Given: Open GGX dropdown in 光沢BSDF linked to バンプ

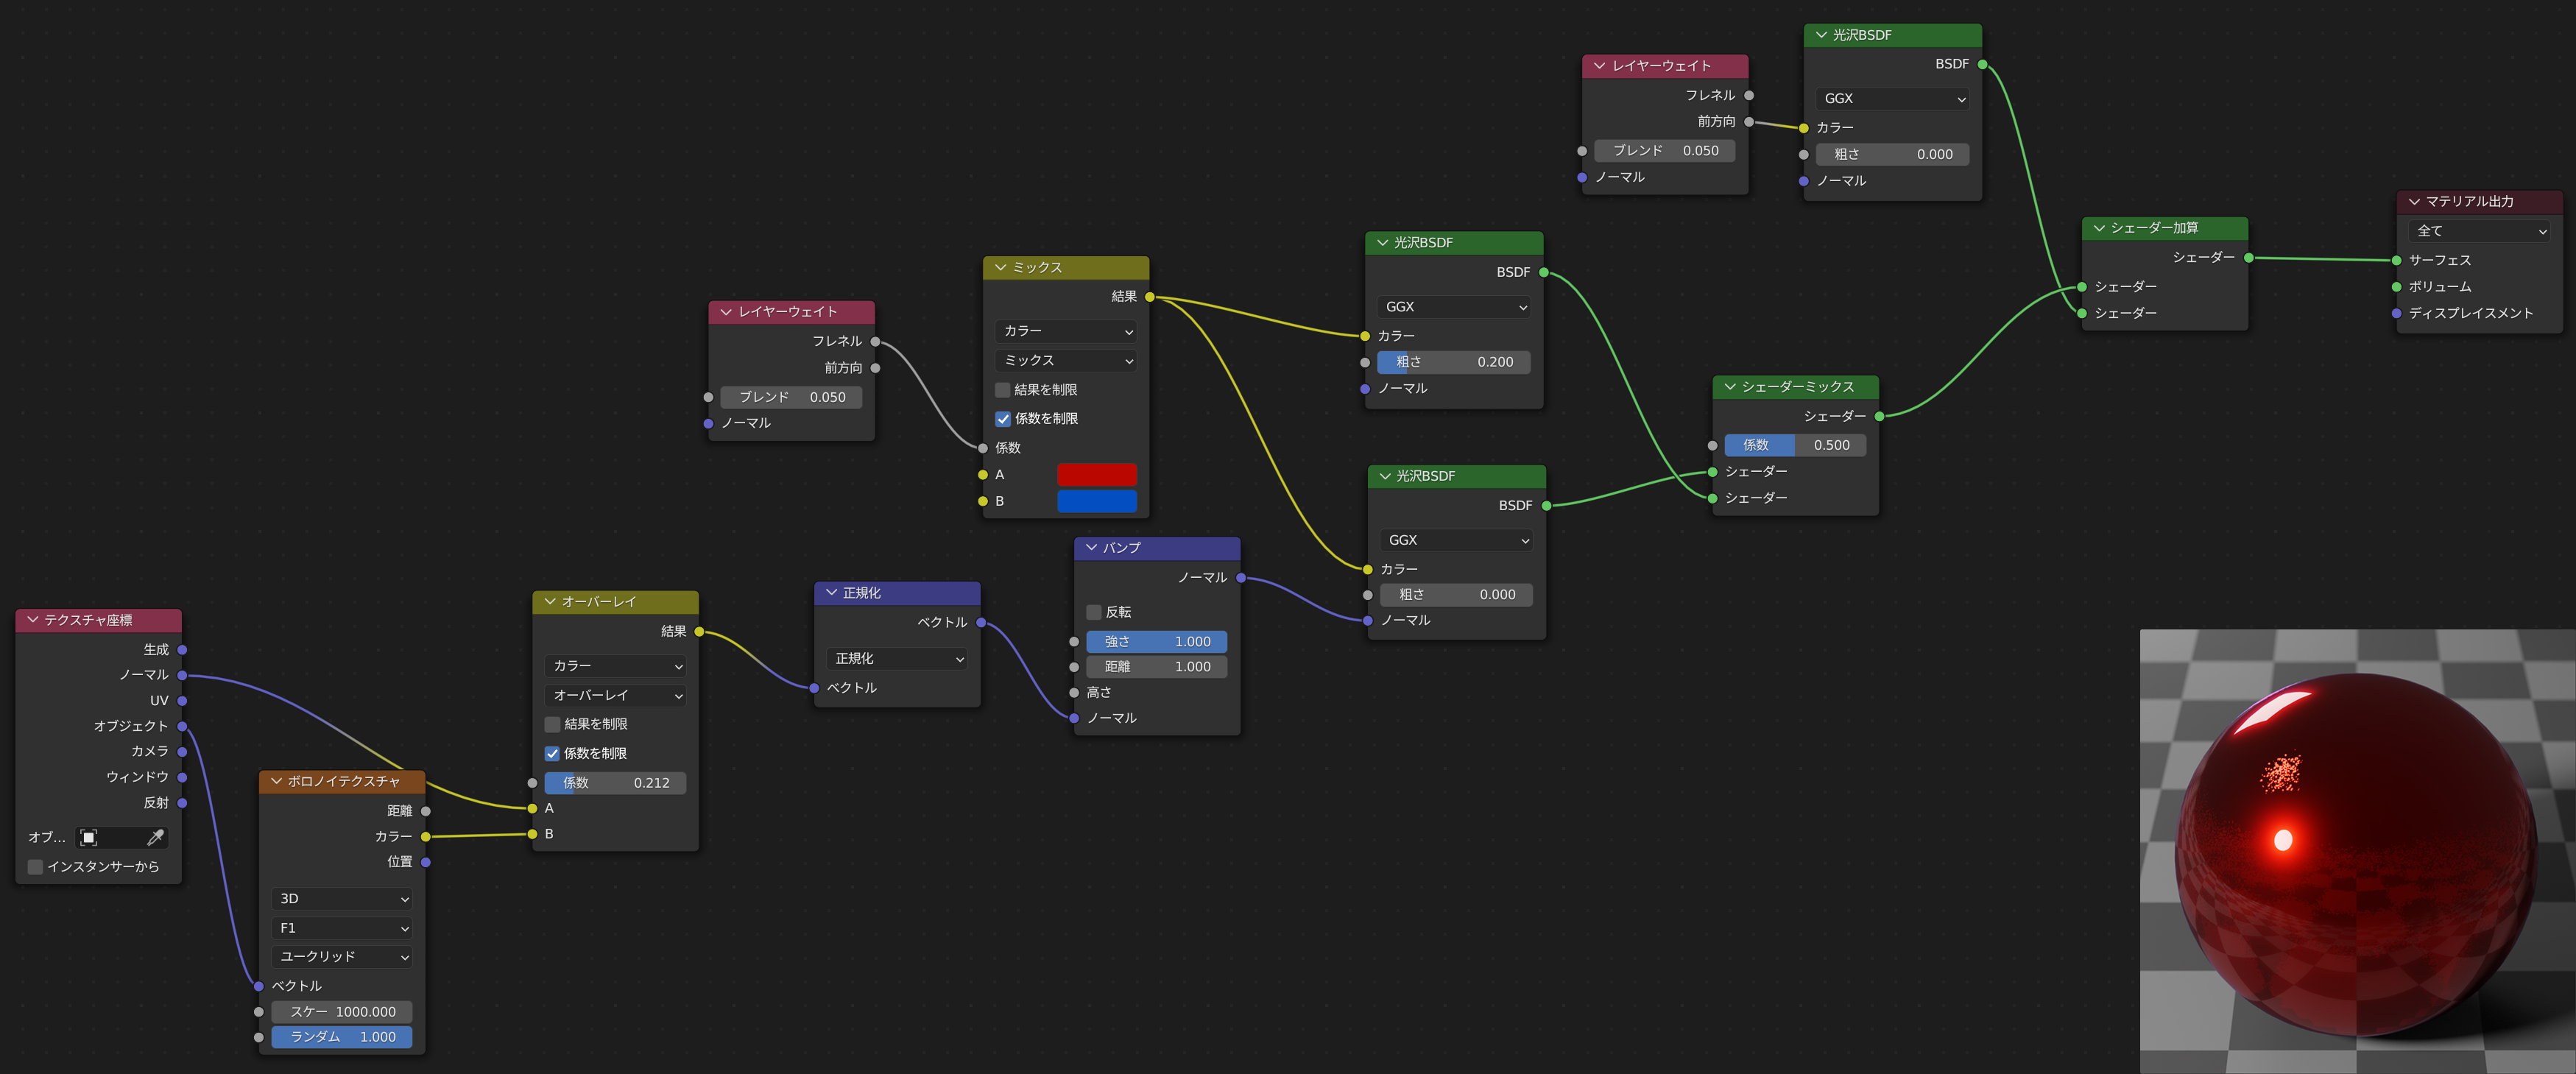Looking at the screenshot, I should pos(1456,540).
